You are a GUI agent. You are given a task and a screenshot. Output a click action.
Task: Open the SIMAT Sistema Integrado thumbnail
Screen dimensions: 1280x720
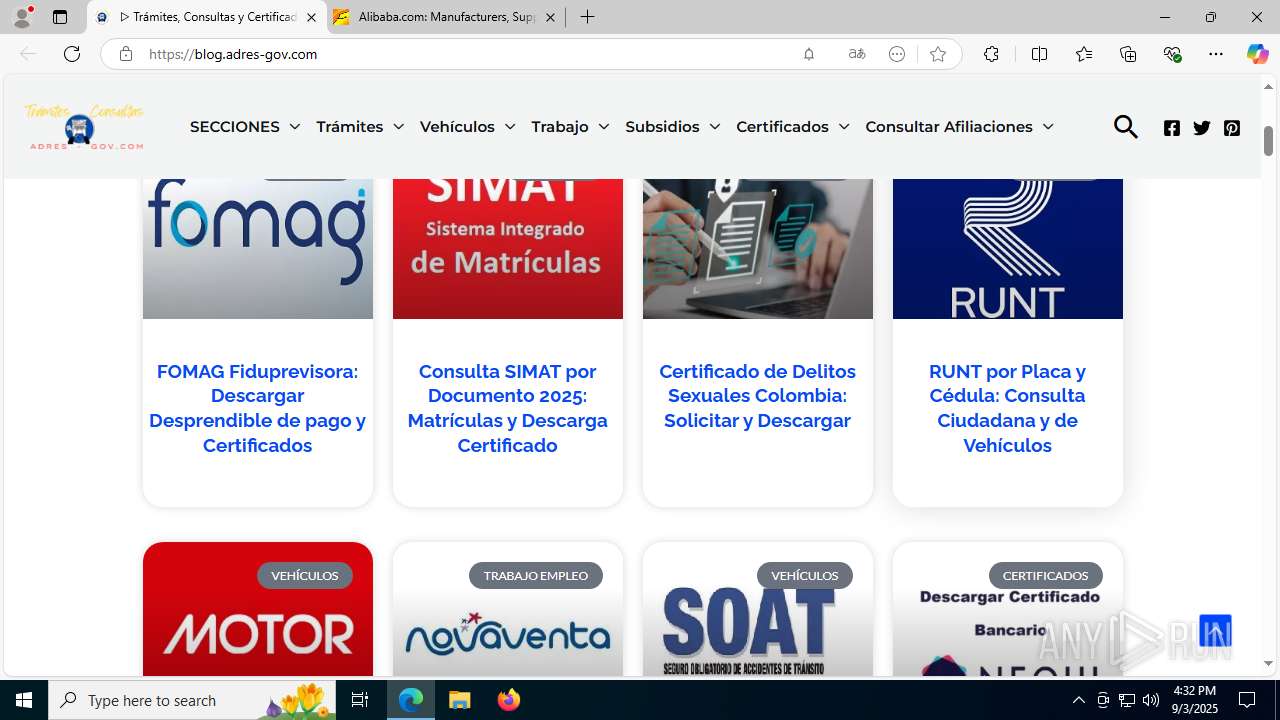pyautogui.click(x=508, y=249)
